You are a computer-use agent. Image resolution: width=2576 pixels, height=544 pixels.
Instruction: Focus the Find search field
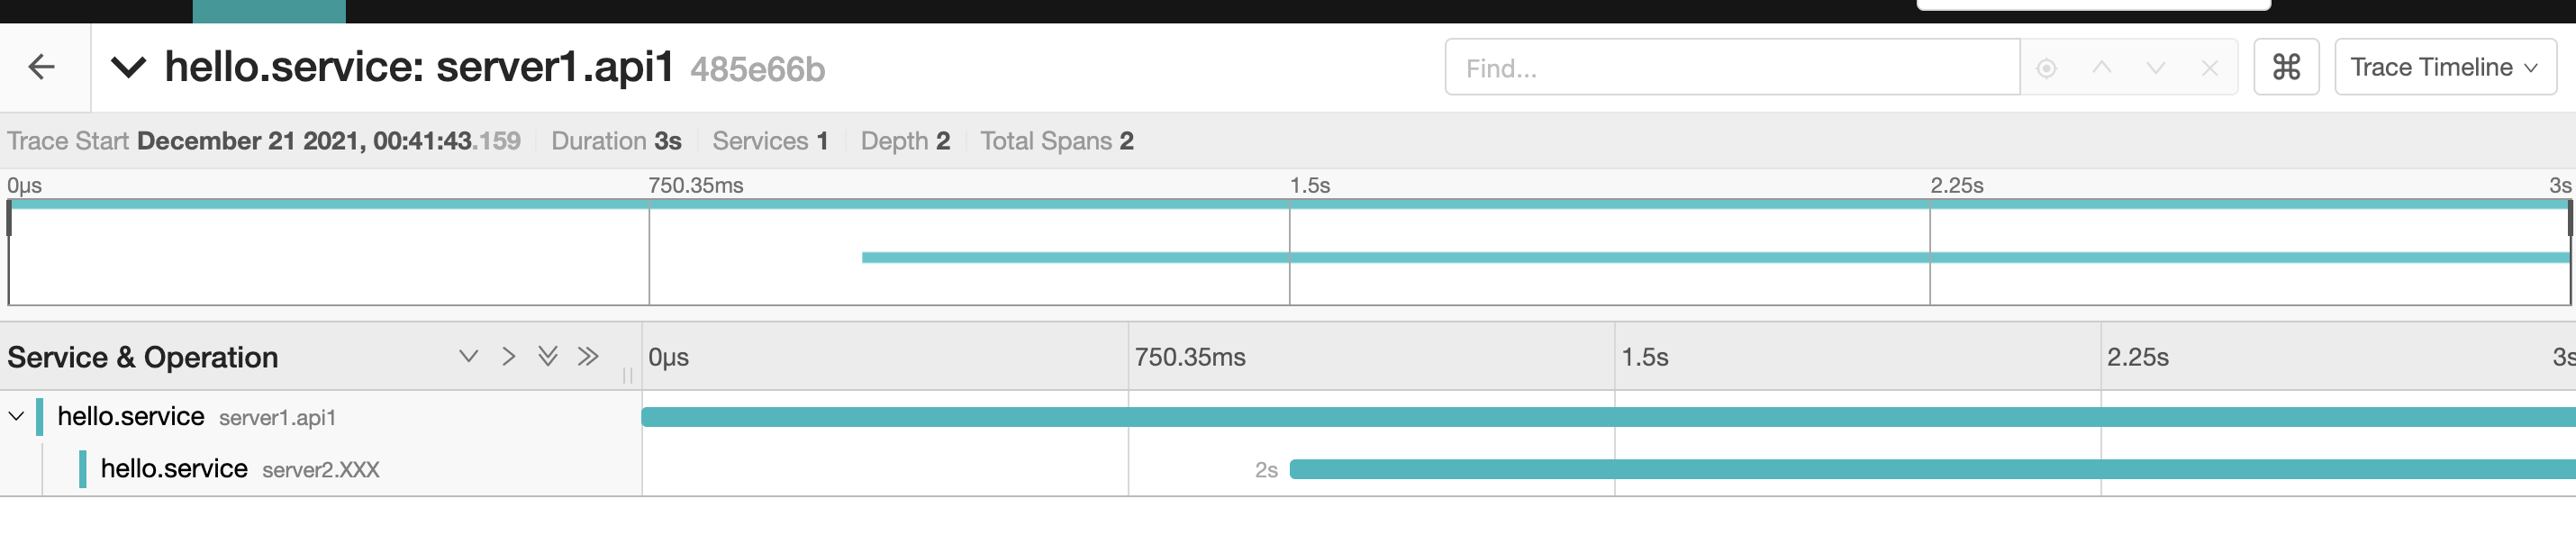click(x=1731, y=67)
